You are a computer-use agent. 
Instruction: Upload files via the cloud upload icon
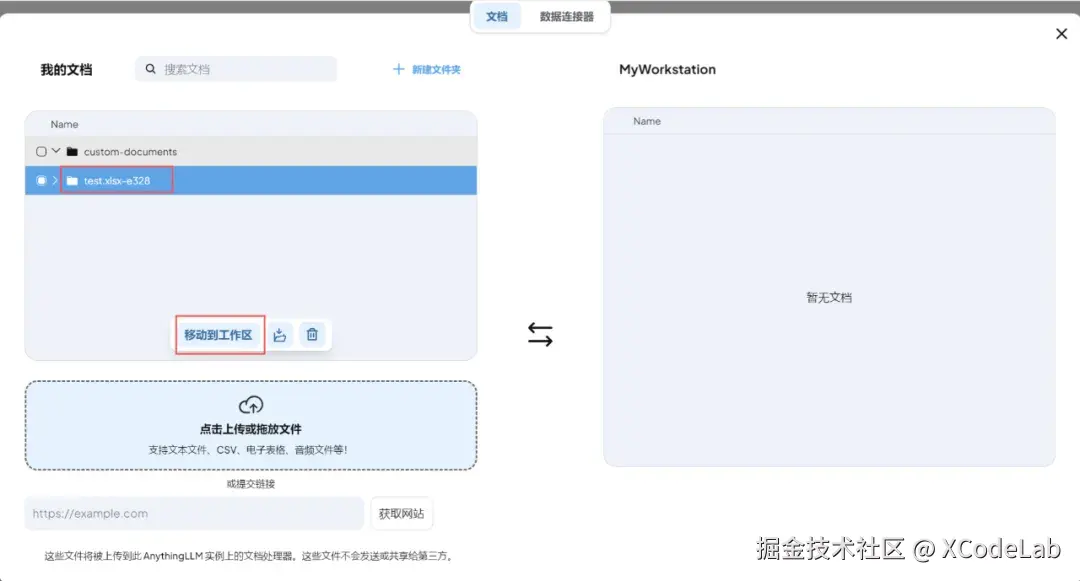tap(251, 405)
